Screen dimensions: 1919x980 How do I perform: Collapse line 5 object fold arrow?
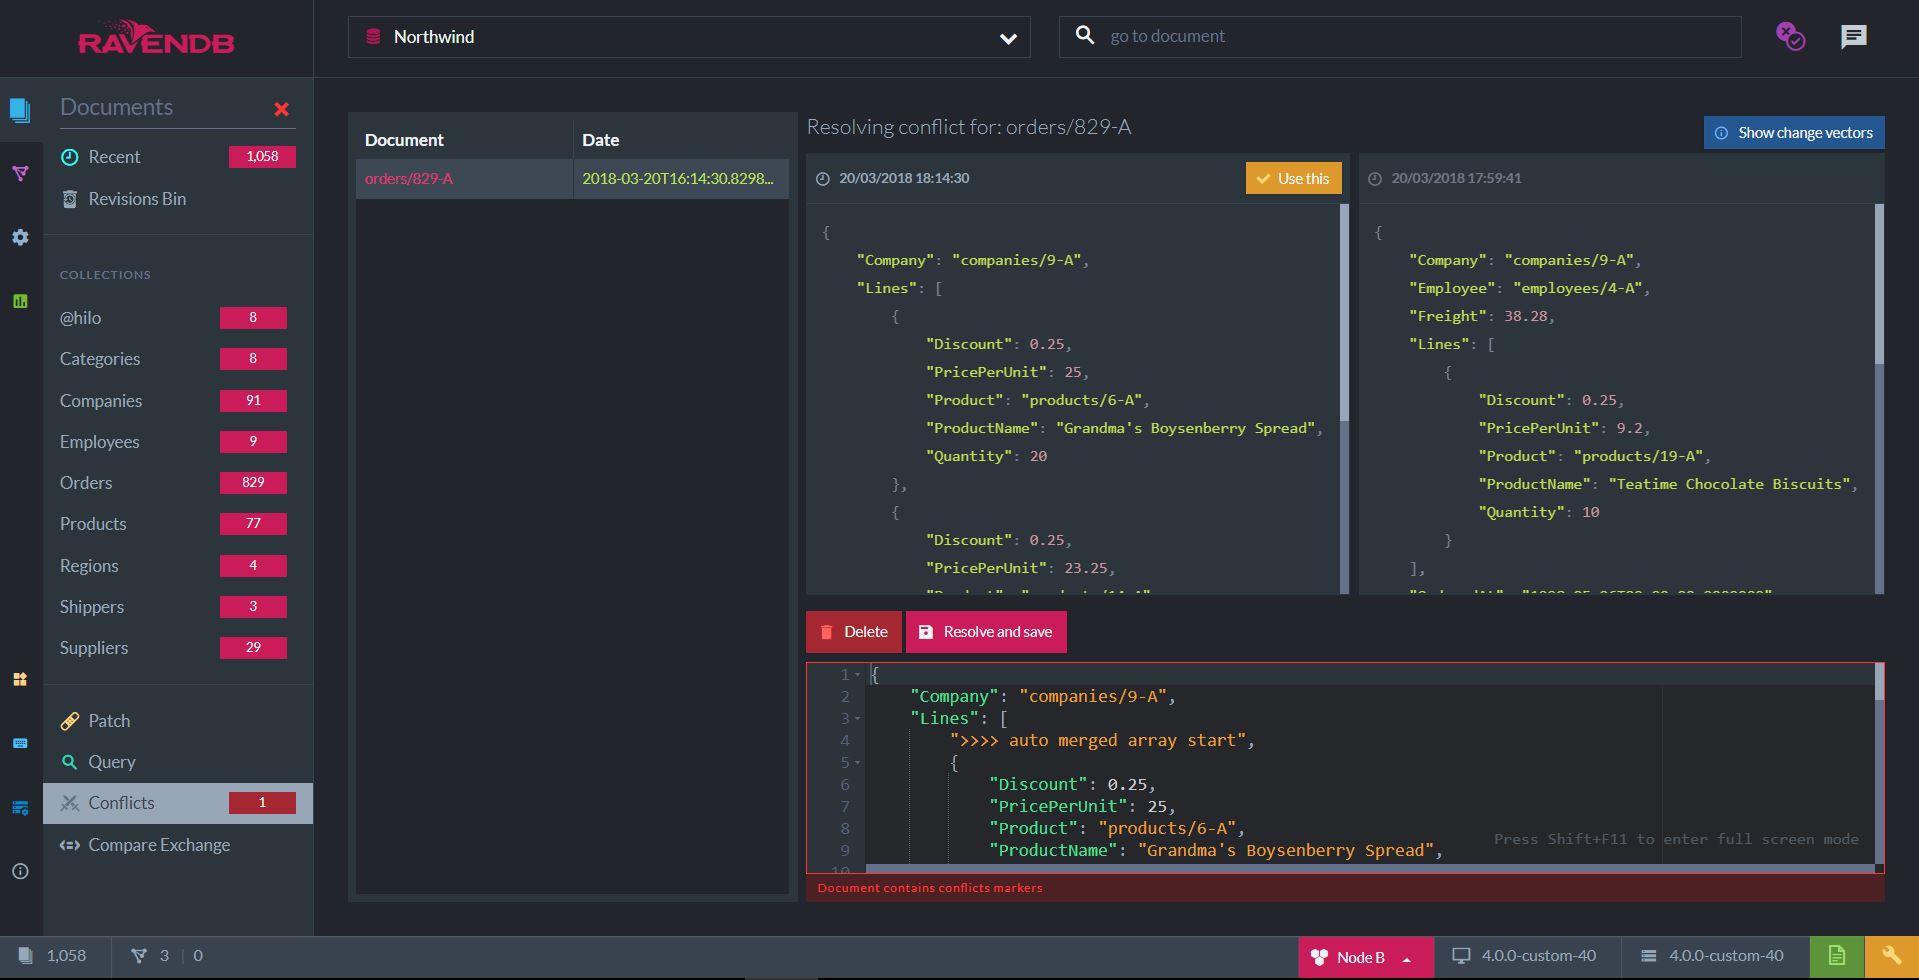858,763
